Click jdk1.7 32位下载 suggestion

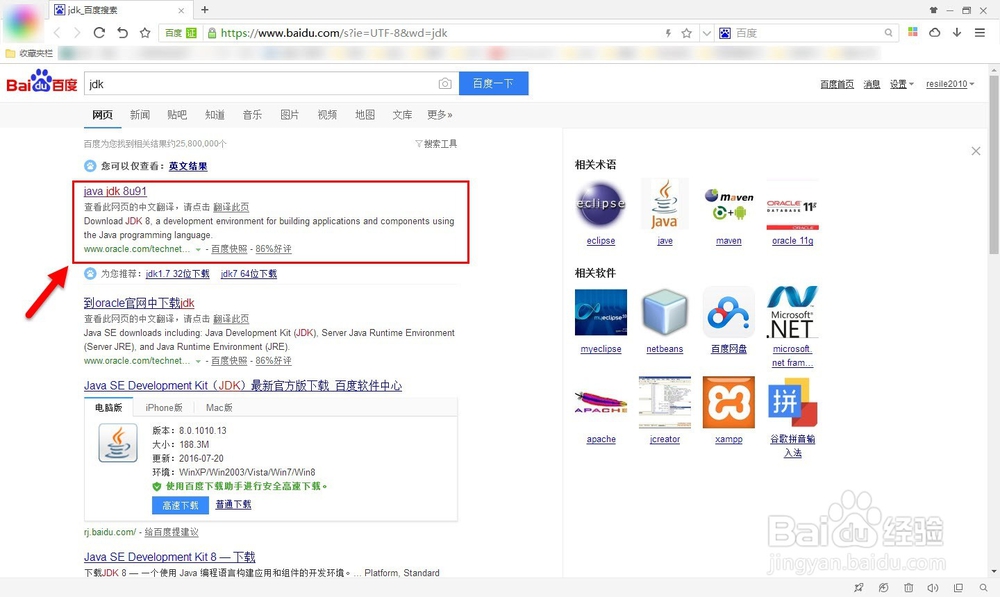[x=177, y=274]
